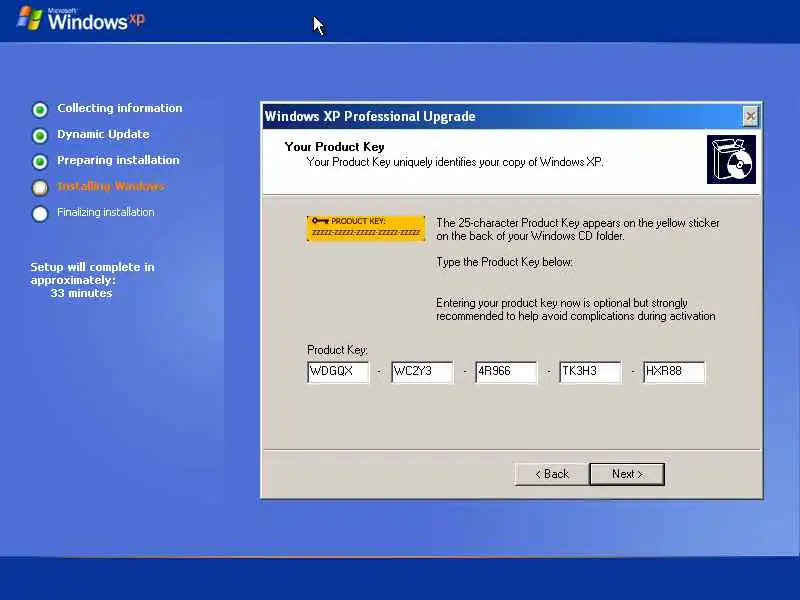The height and width of the screenshot is (600, 800).
Task: Click the 'Setup will complete in approximately:' text
Action: [92, 273]
